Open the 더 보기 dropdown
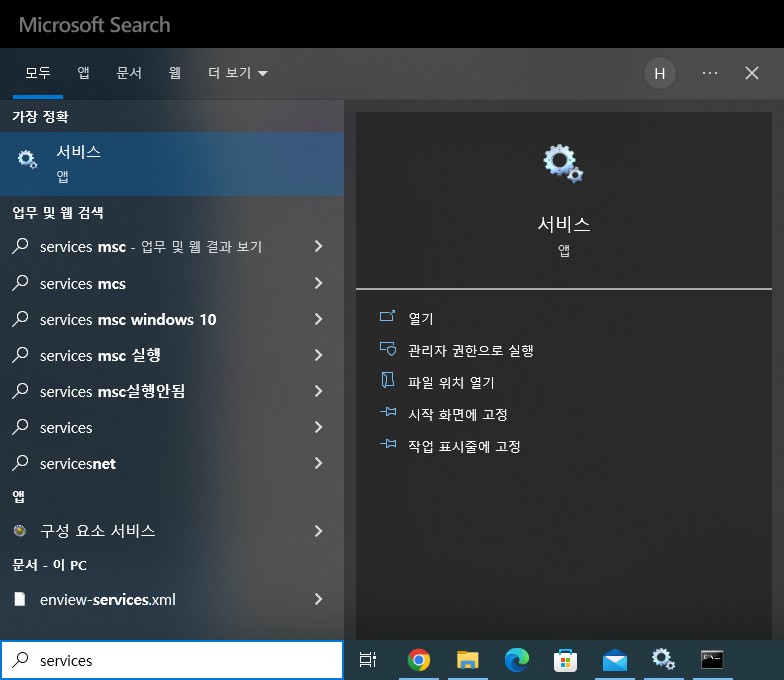784x680 pixels. point(238,73)
